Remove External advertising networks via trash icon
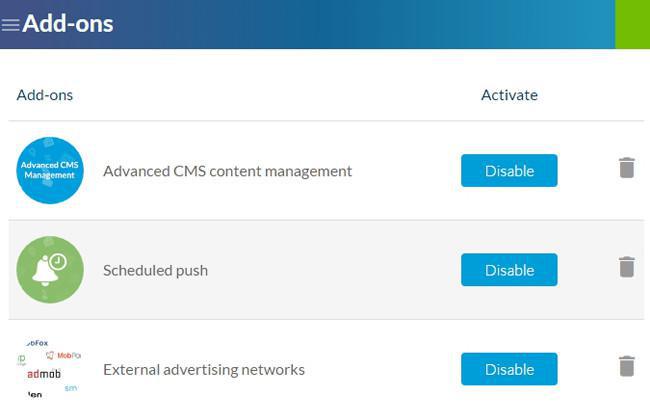Viewport: 650px width, 405px height. tap(626, 366)
